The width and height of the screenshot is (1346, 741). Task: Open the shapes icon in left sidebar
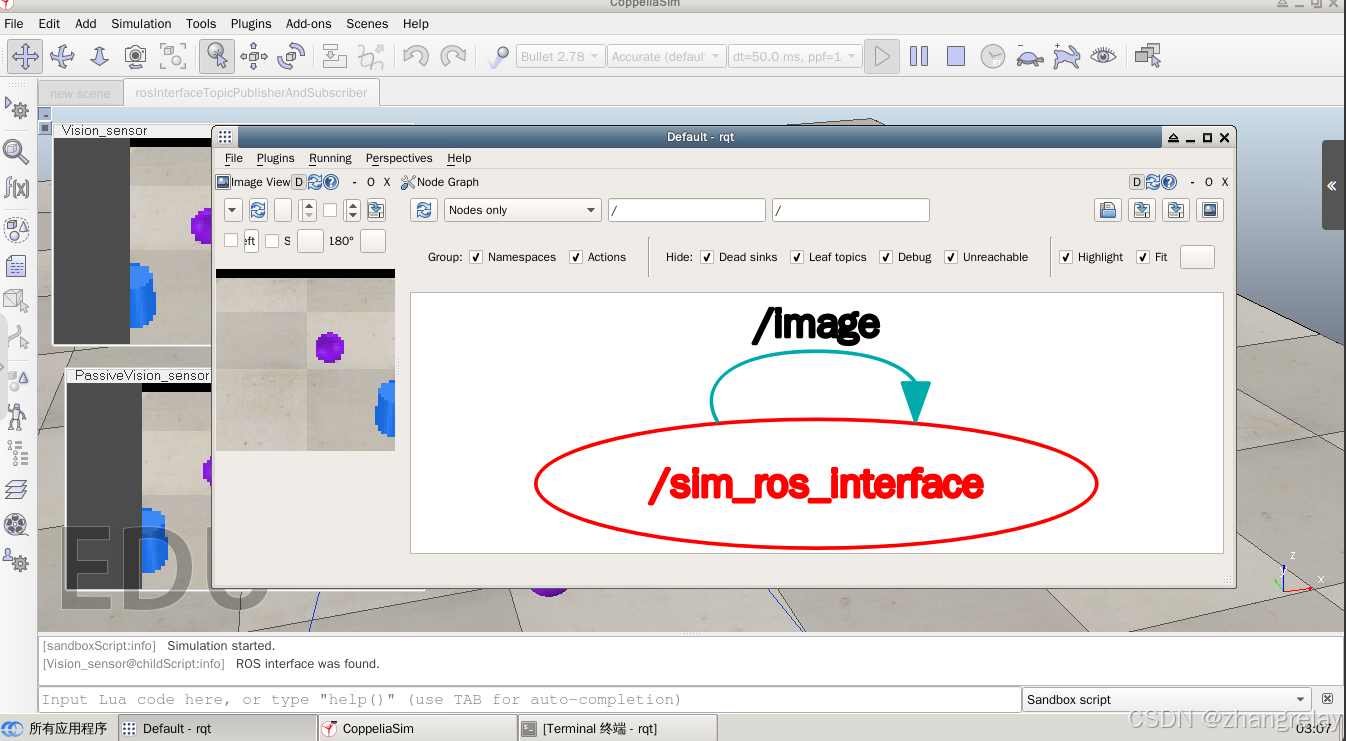[16, 230]
